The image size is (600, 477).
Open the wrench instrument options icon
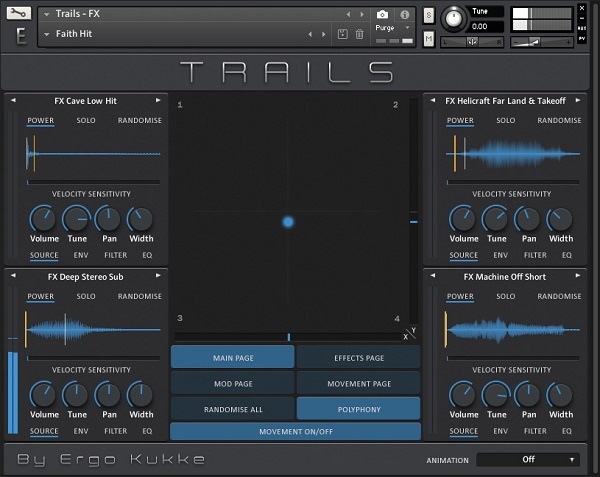tap(19, 13)
